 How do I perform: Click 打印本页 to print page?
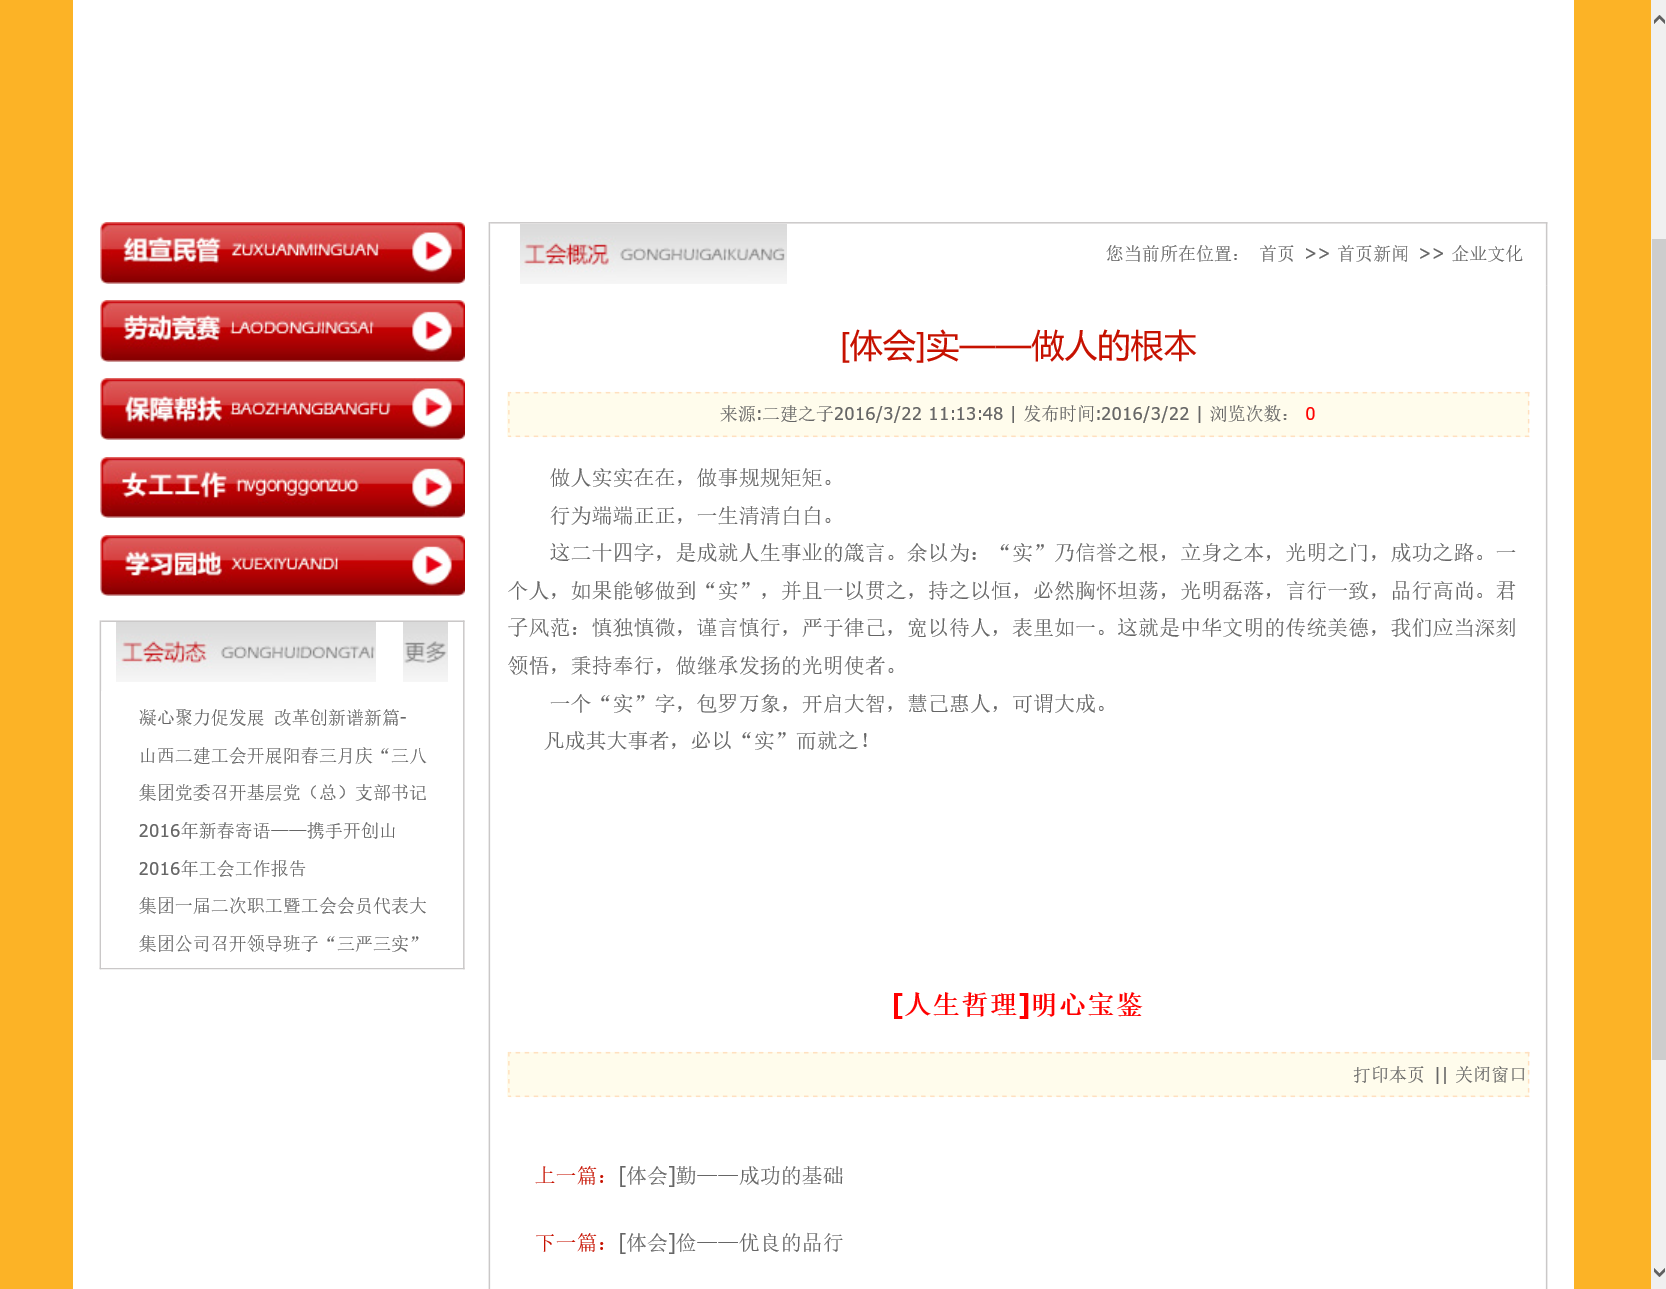click(x=1388, y=1075)
